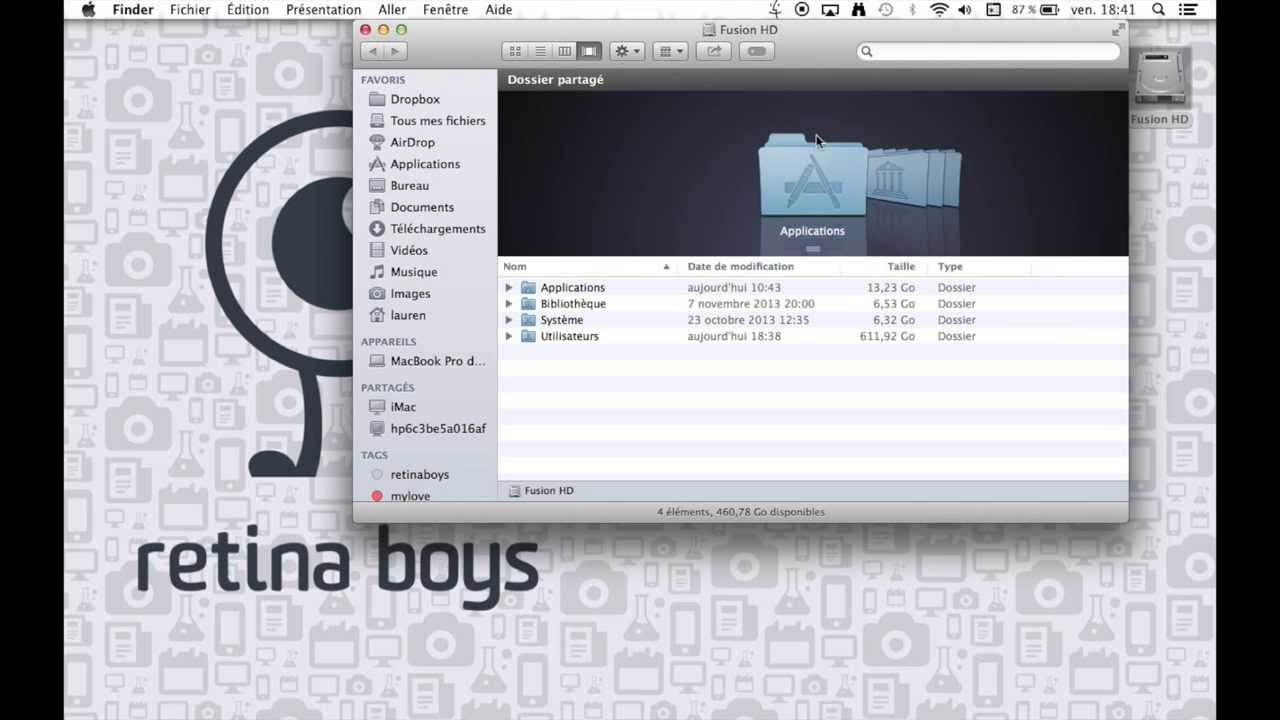This screenshot has height=720, width=1280.
Task: Expand the Applications folder row
Action: coord(509,288)
